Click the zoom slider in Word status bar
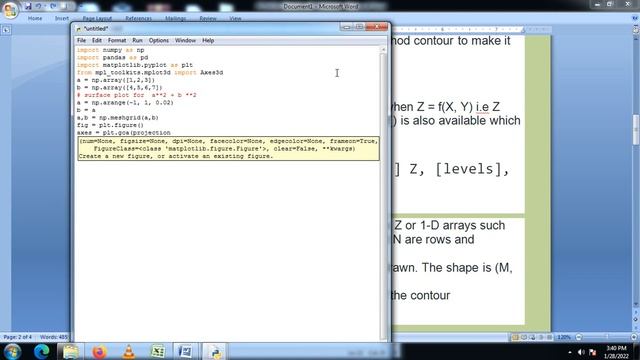Screen dimensions: 640x360 point(607,337)
